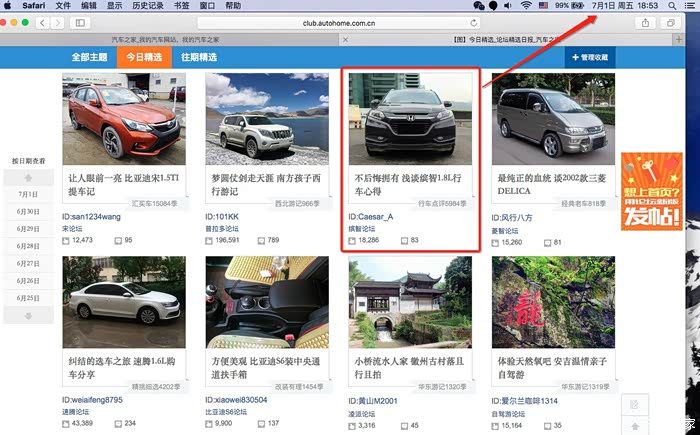
Task: Open the white Prado lake thumbnail
Action: tap(267, 119)
